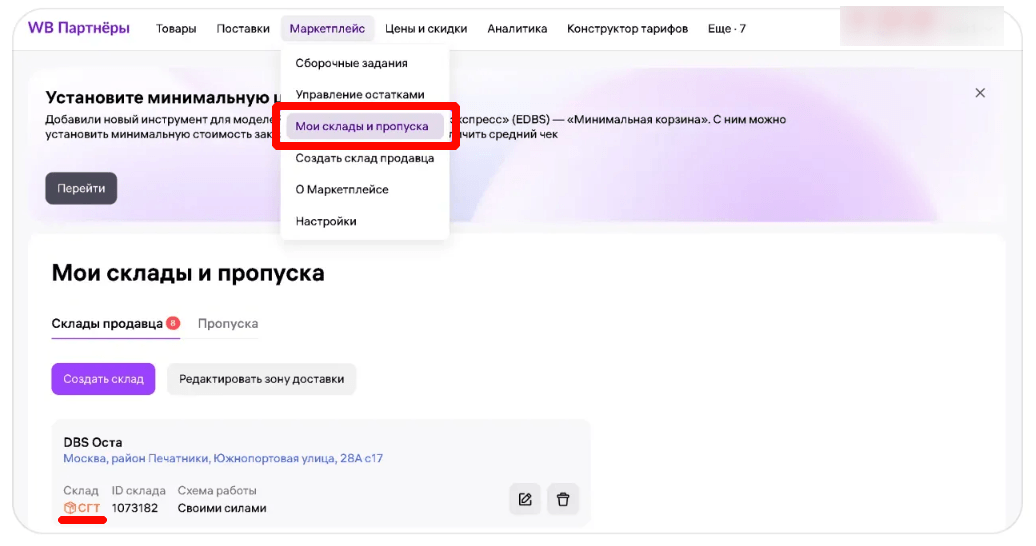Select Мои склады и пропуска item
1036x546 pixels.
(x=362, y=127)
